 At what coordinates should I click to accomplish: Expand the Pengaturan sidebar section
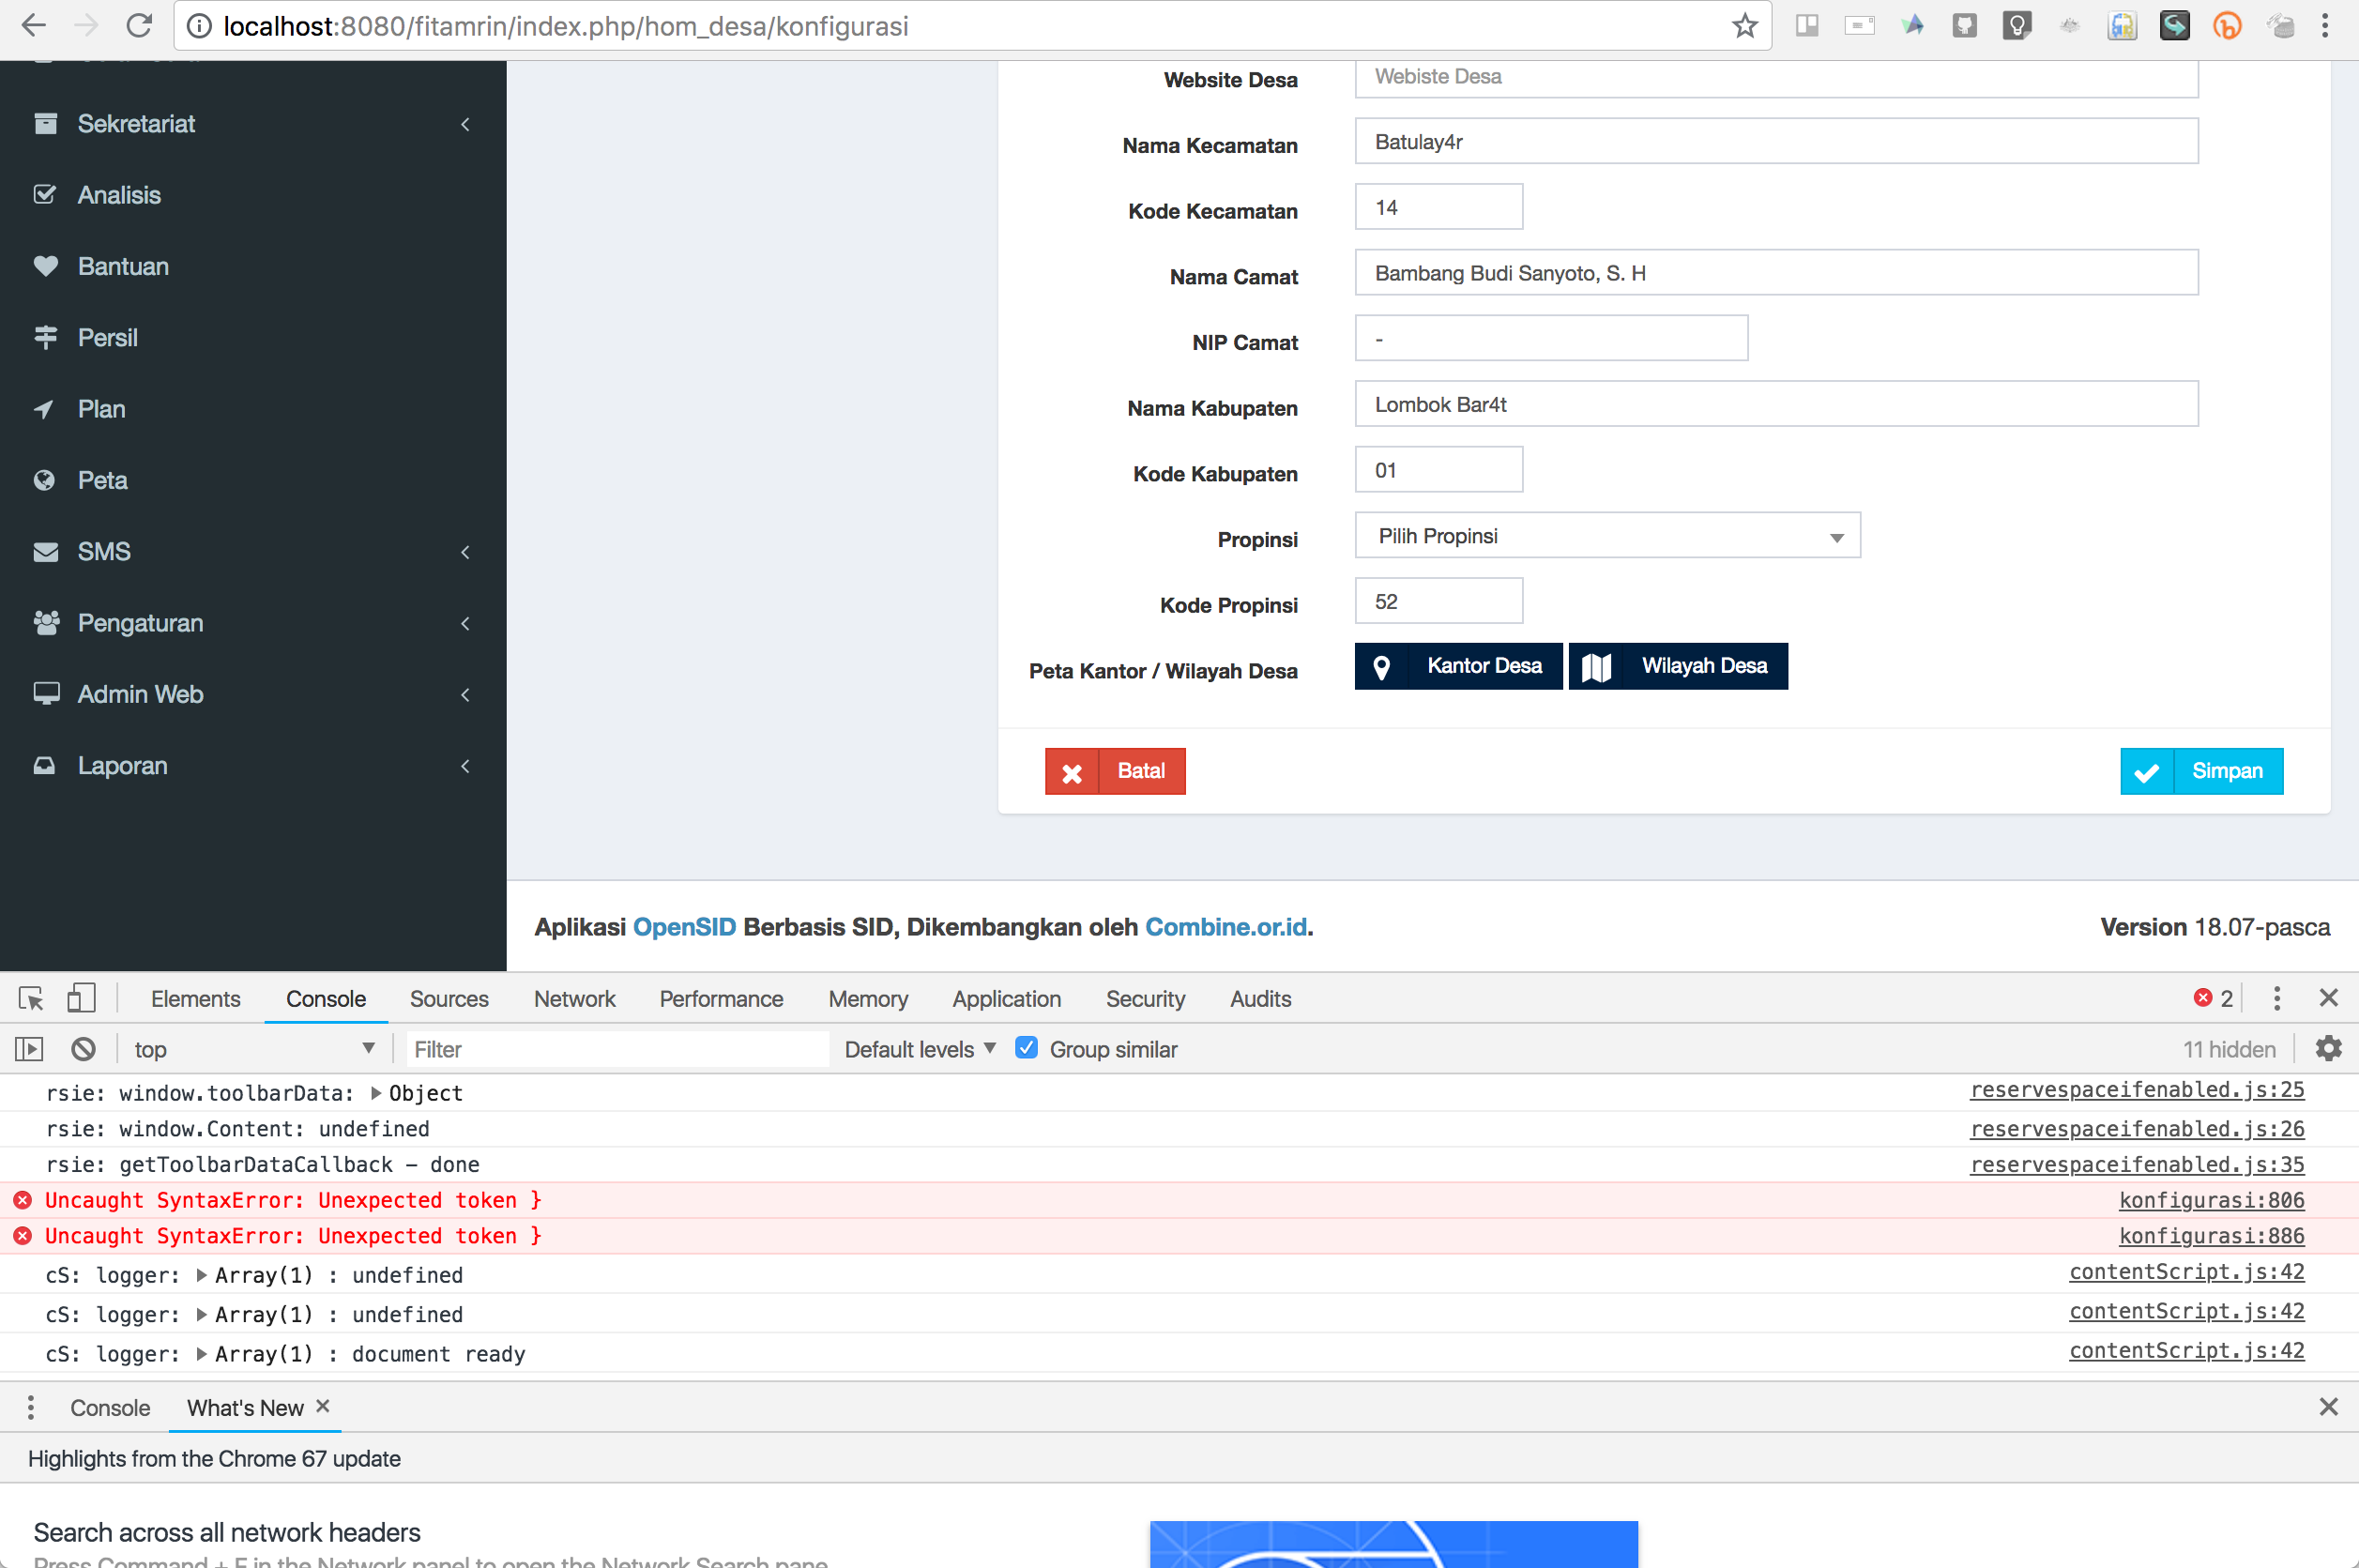[140, 622]
